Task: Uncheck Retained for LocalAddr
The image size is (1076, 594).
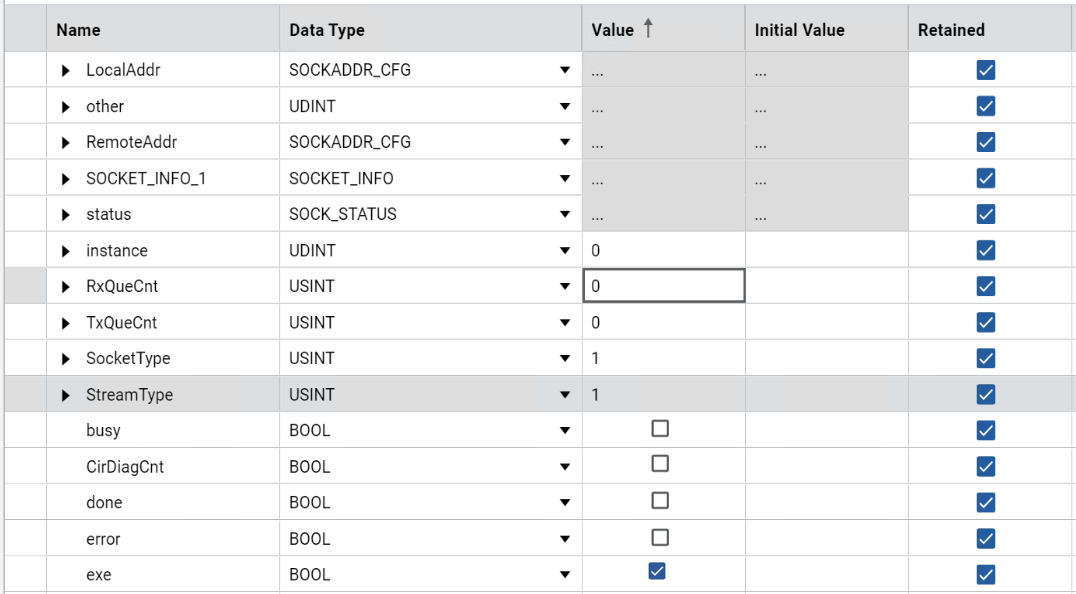Action: click(985, 70)
